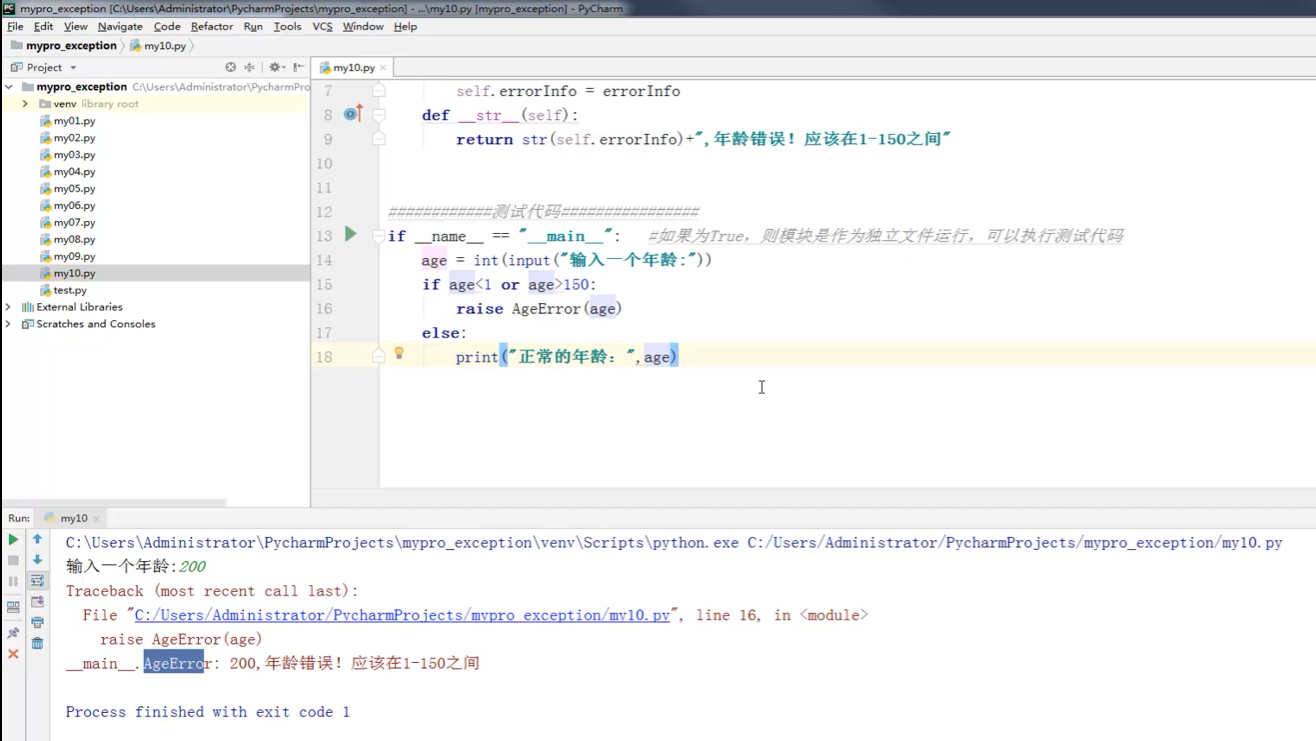Open the View menu
The width and height of the screenshot is (1316, 741).
[x=75, y=26]
